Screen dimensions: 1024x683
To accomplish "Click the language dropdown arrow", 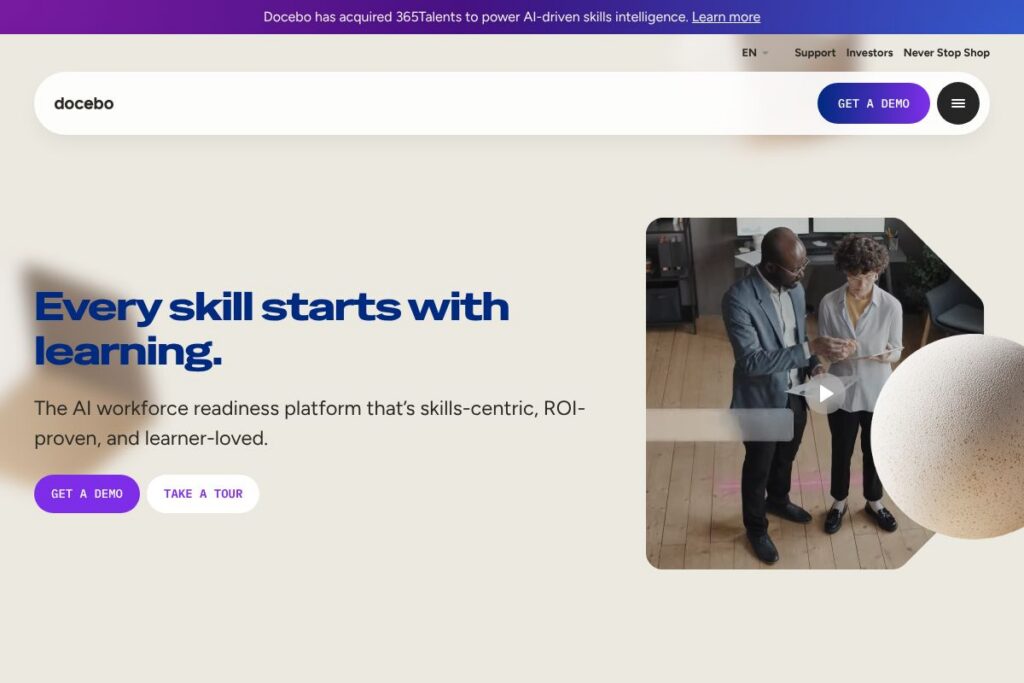I will click(x=765, y=53).
